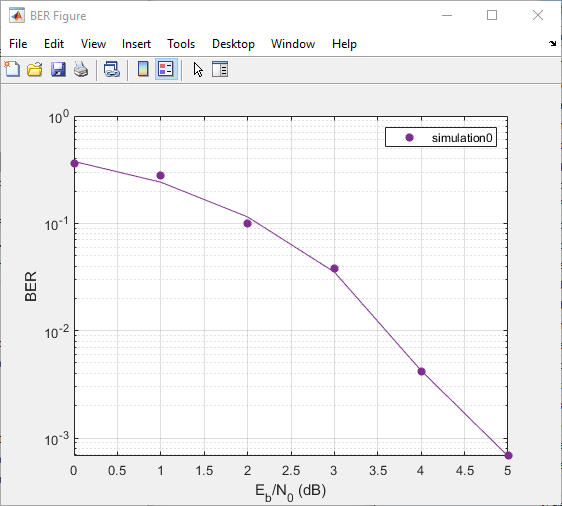Select the data point at 4 dB

click(x=422, y=371)
